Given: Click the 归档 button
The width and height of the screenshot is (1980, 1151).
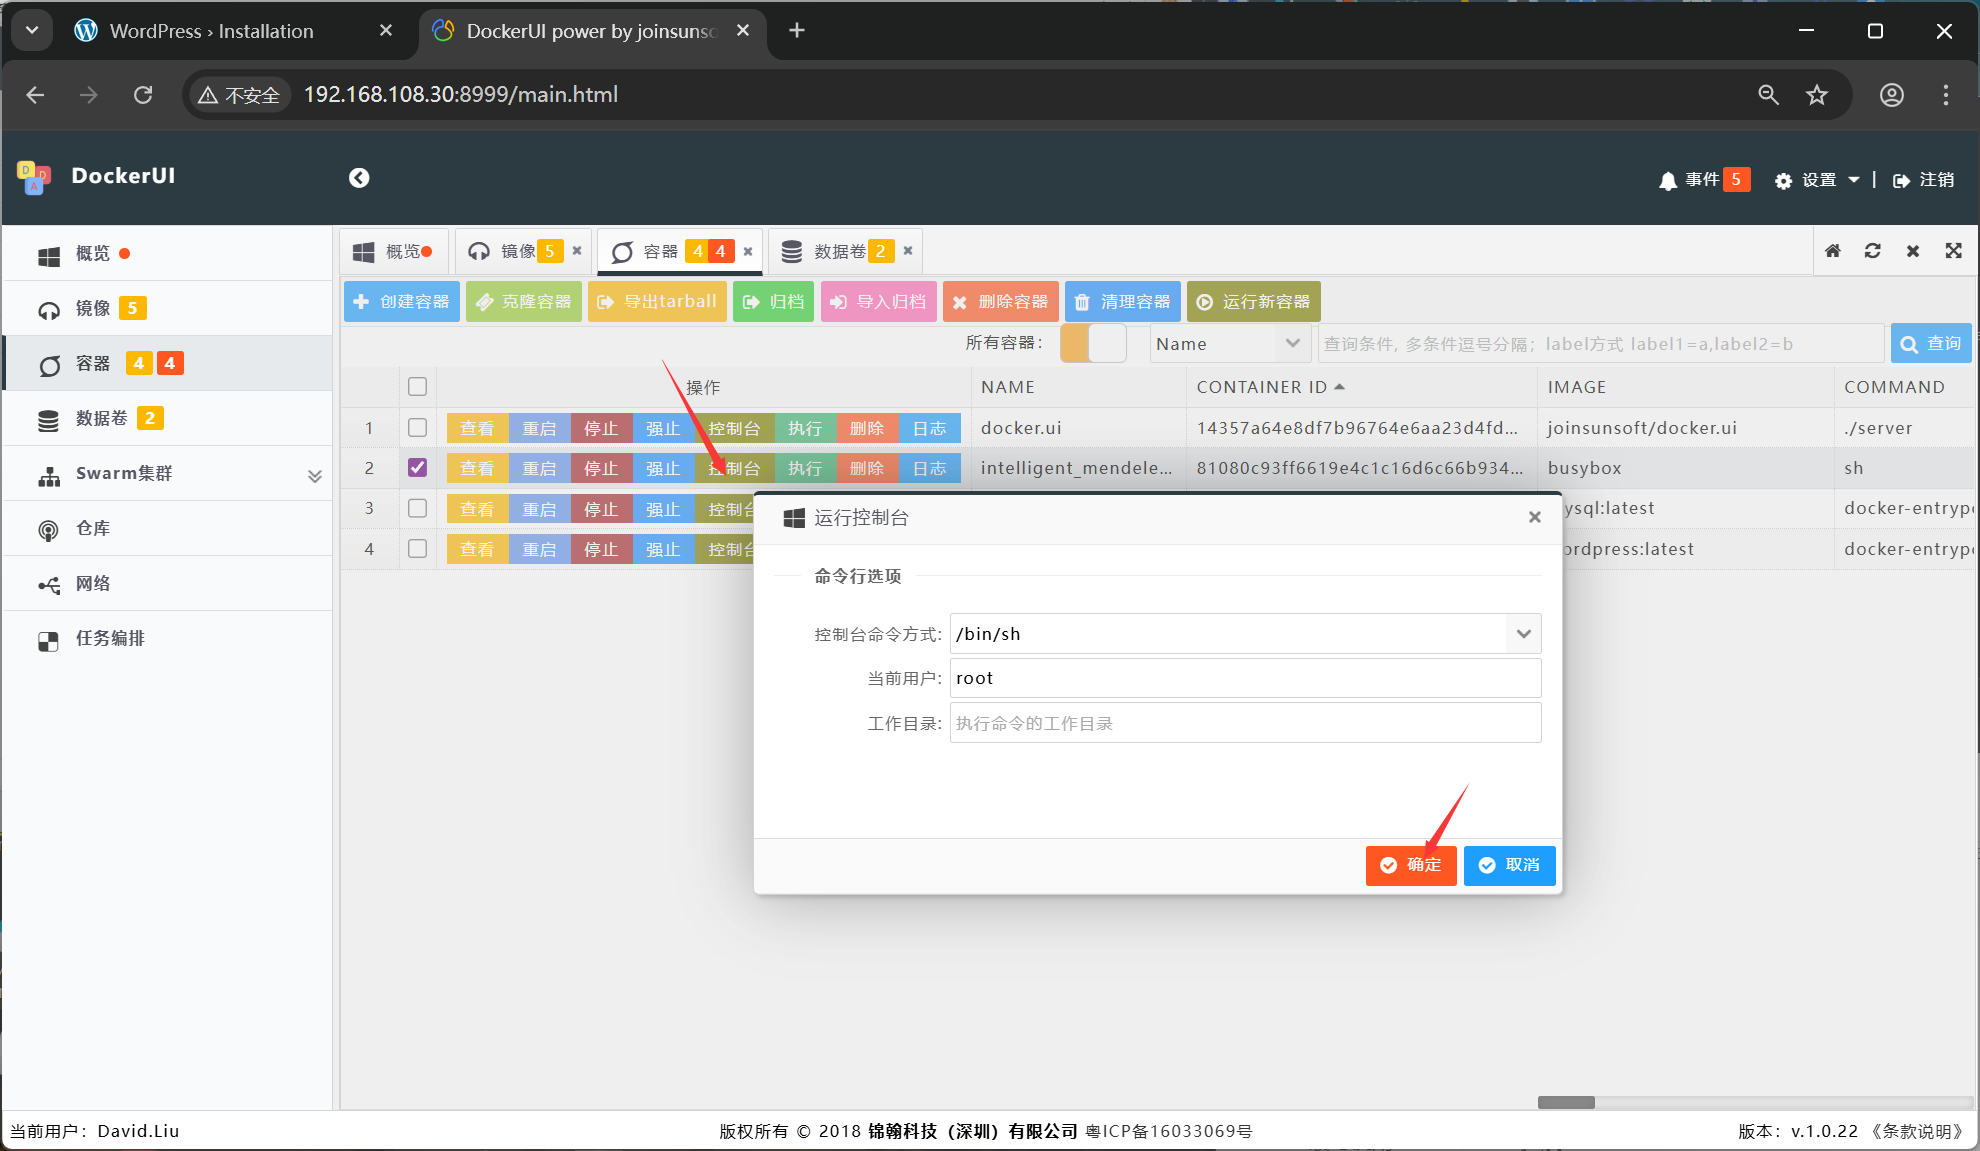Looking at the screenshot, I should pos(774,302).
